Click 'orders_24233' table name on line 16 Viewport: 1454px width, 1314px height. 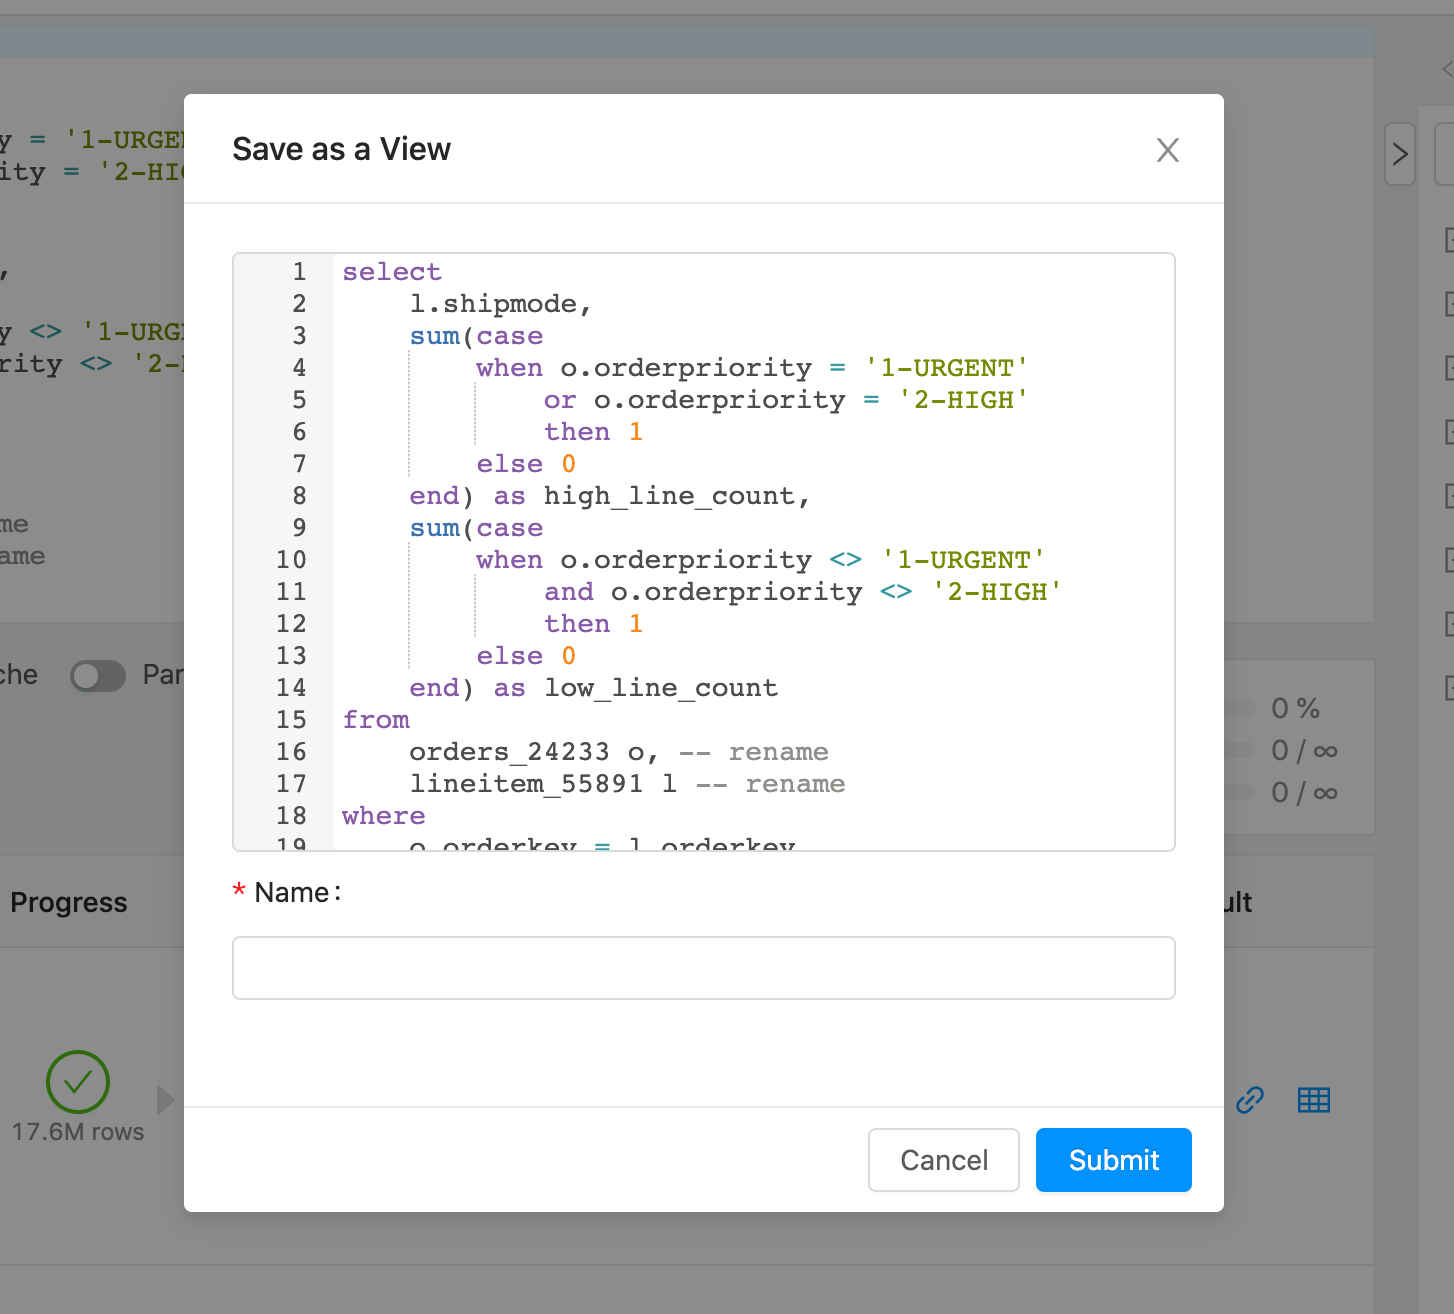point(509,752)
